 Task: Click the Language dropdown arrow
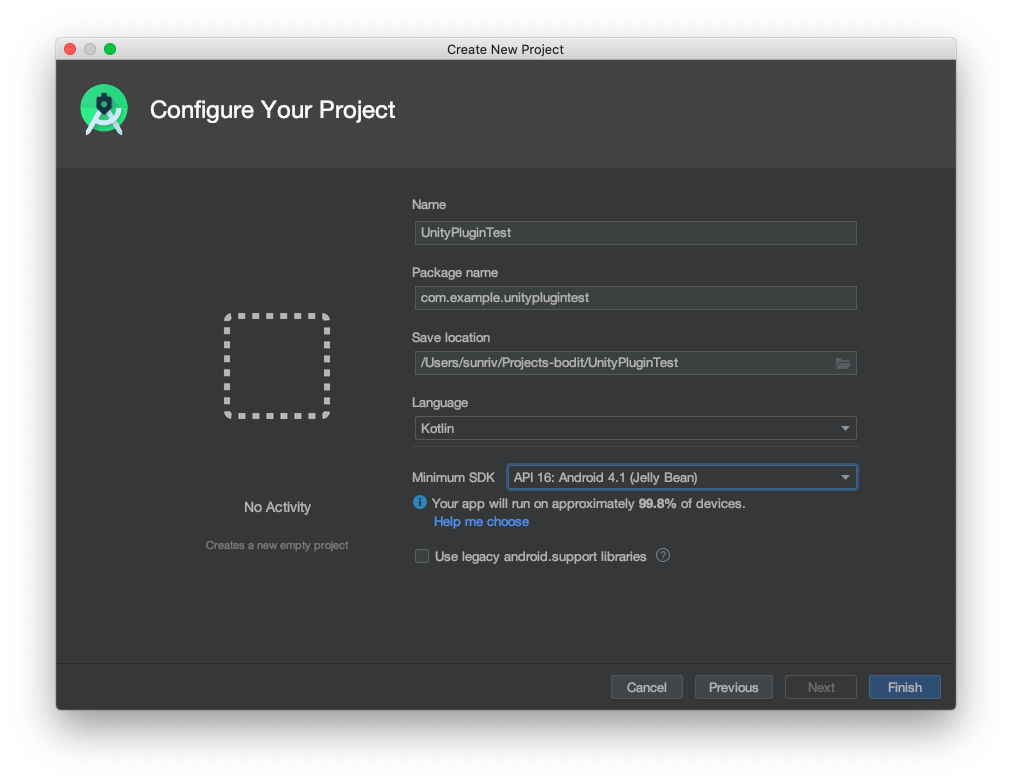tap(845, 428)
